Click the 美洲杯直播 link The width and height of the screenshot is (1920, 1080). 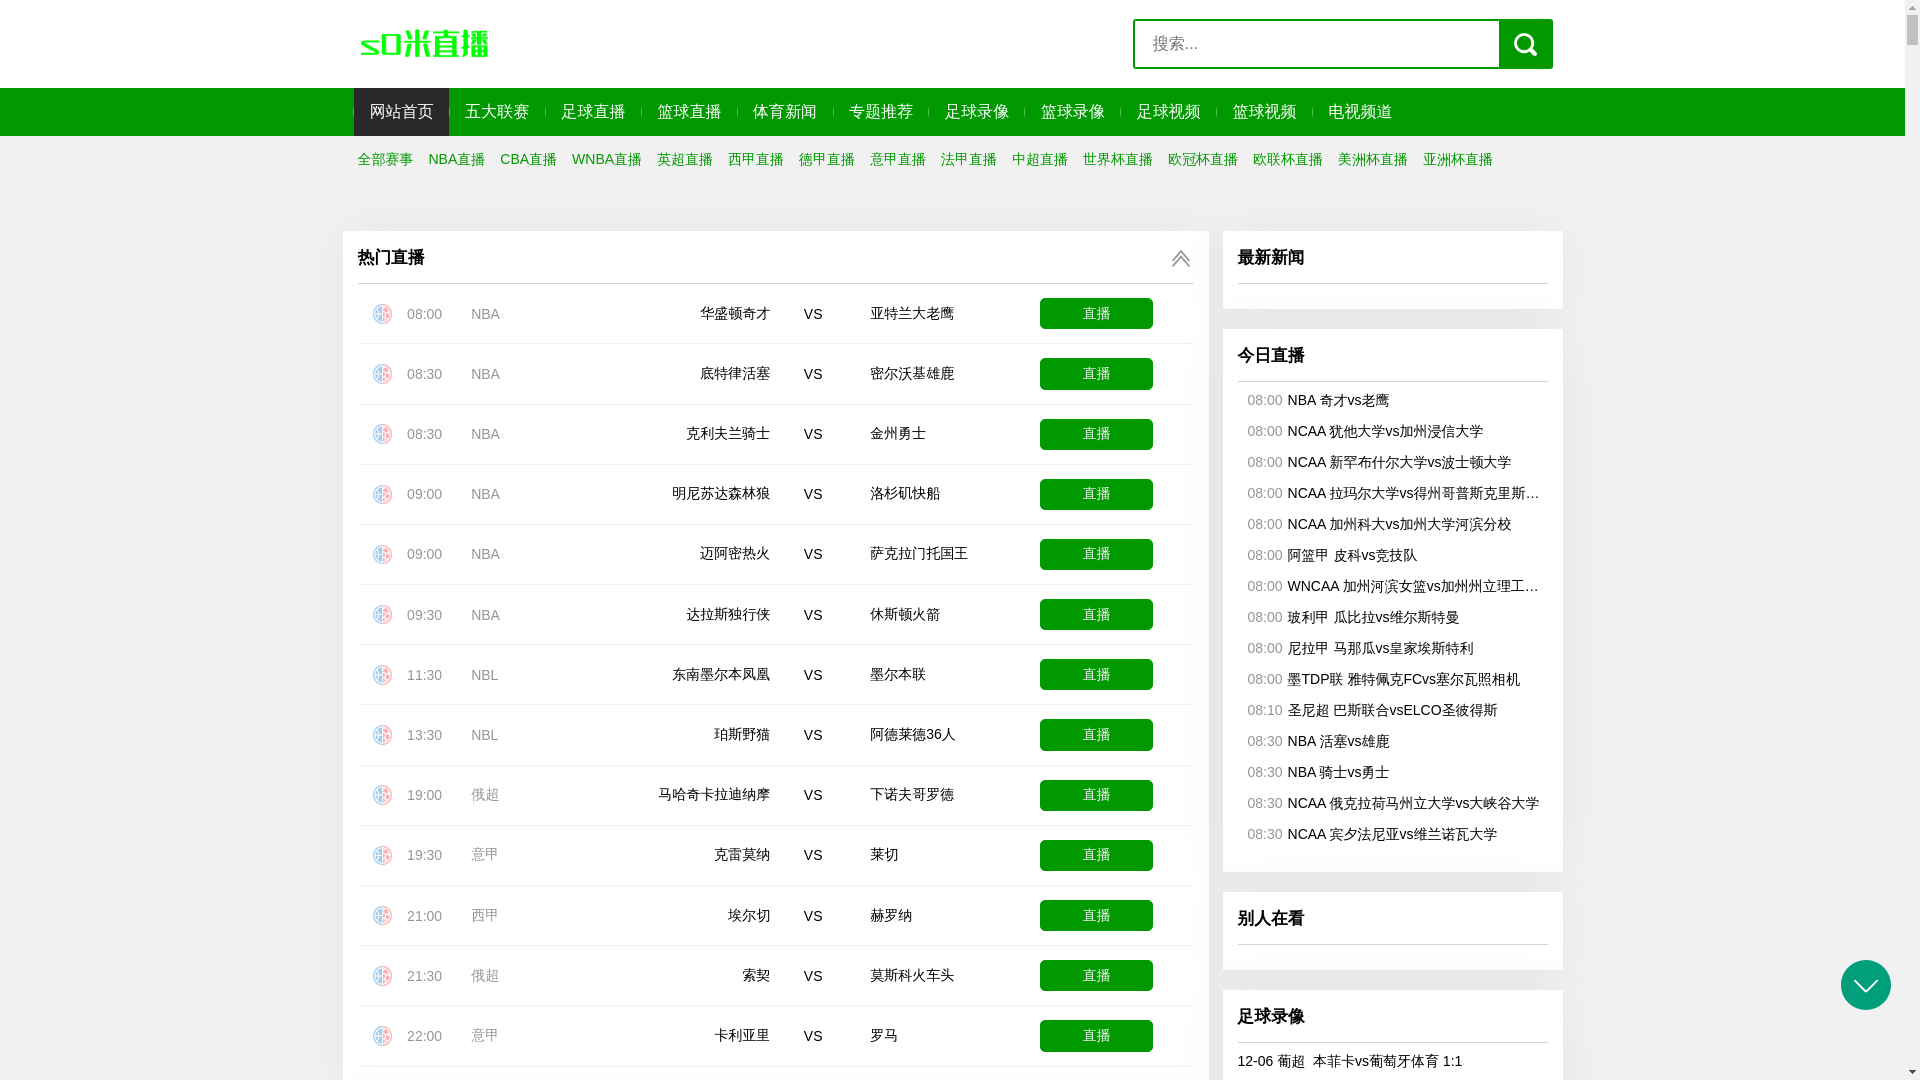[x=1373, y=160]
